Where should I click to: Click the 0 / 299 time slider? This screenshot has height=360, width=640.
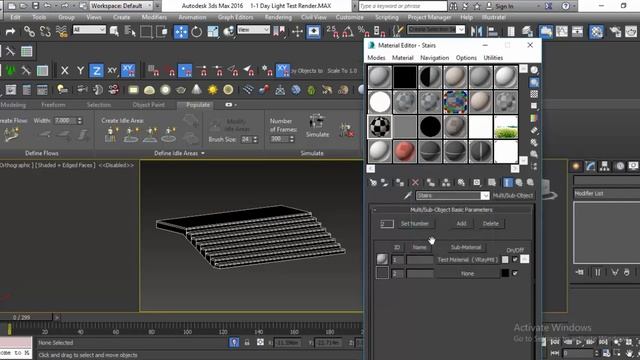click(x=26, y=317)
